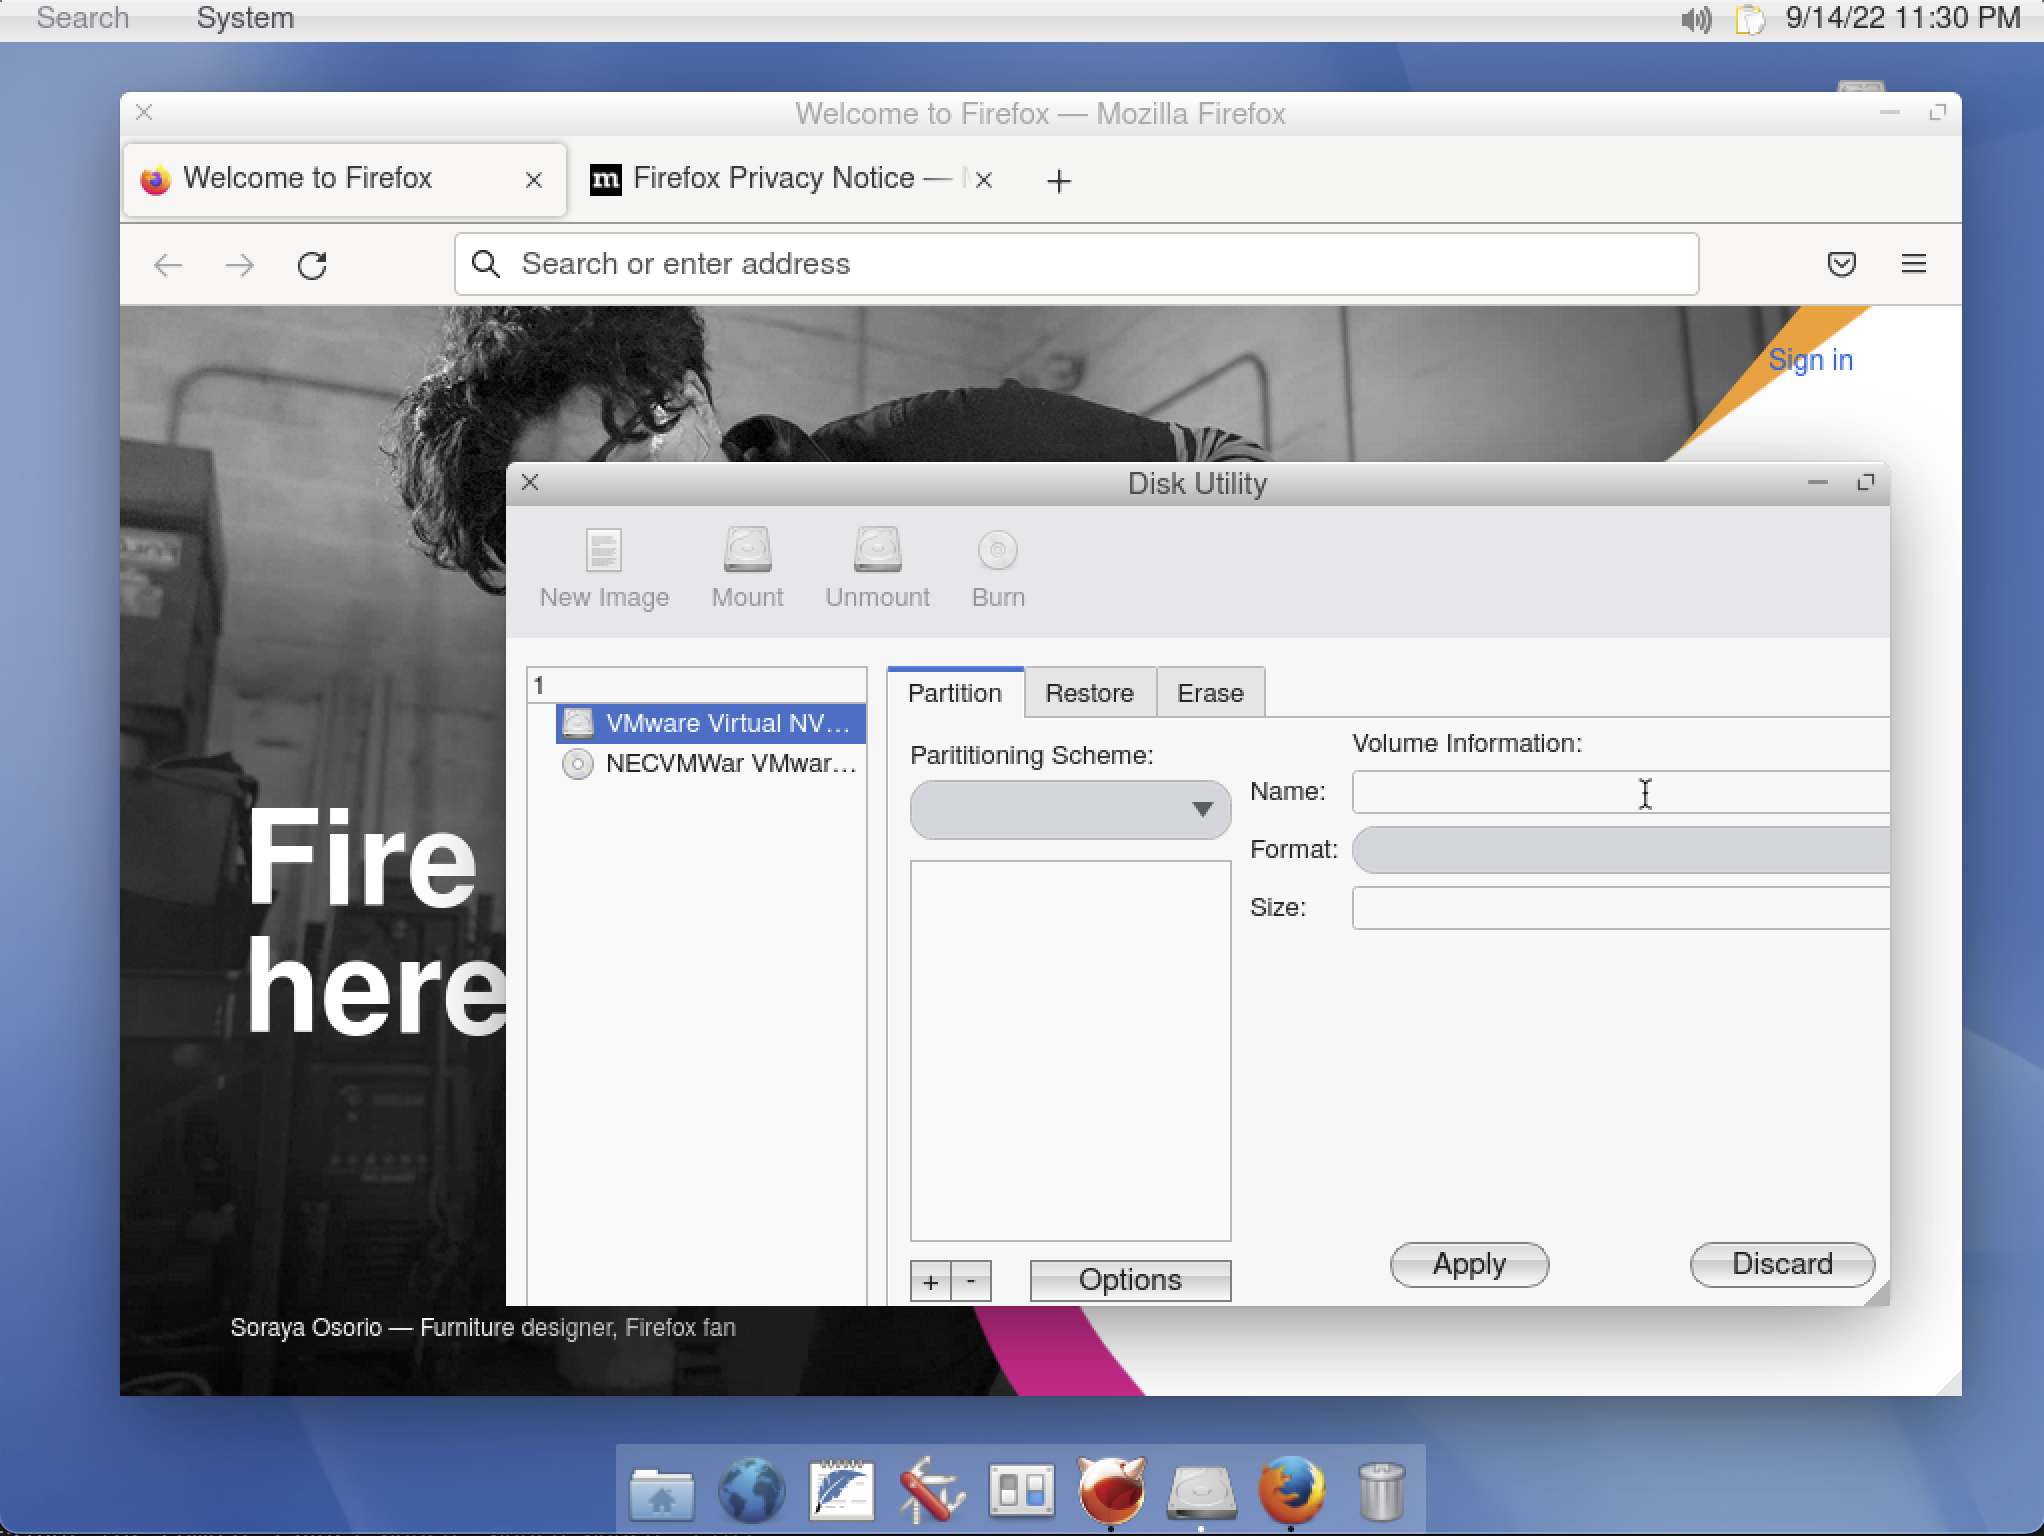
Task: Click the Name input field
Action: 1618,792
